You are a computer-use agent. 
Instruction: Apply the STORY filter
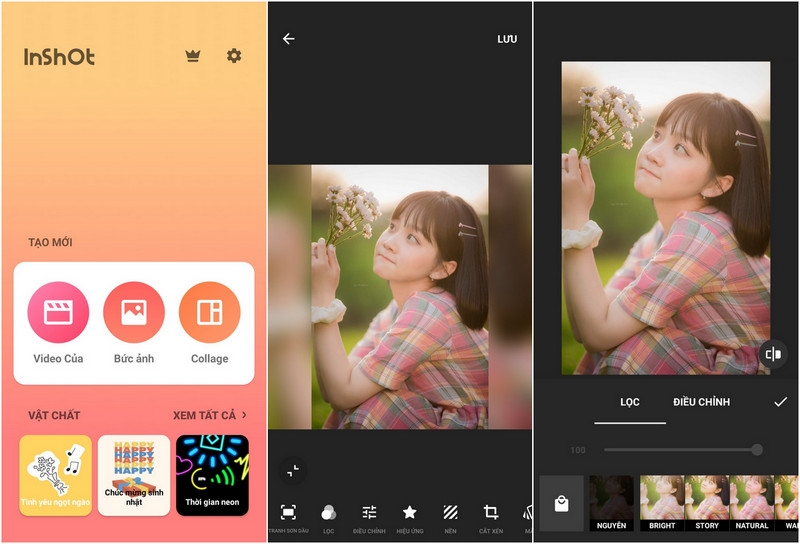point(707,503)
